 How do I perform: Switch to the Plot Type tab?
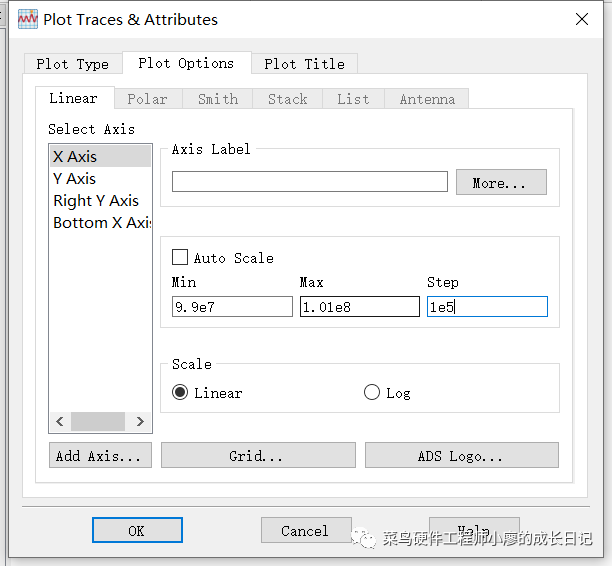(72, 64)
